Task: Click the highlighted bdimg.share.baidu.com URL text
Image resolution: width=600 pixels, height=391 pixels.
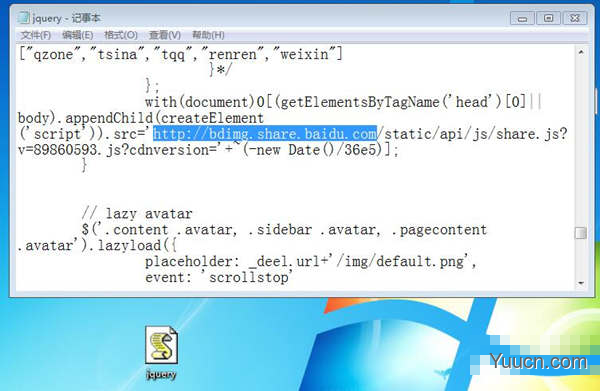Action: 265,134
